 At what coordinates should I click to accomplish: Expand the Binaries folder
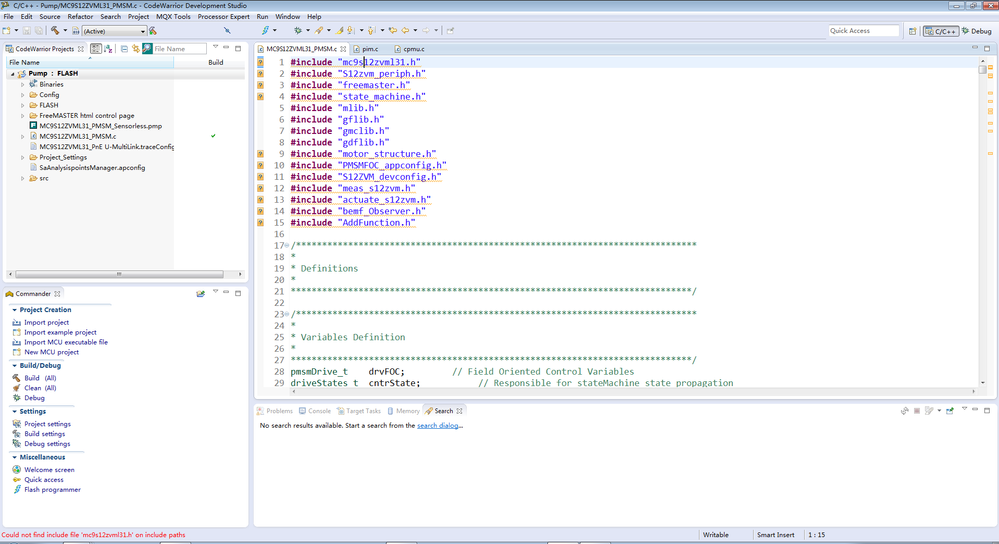23,84
